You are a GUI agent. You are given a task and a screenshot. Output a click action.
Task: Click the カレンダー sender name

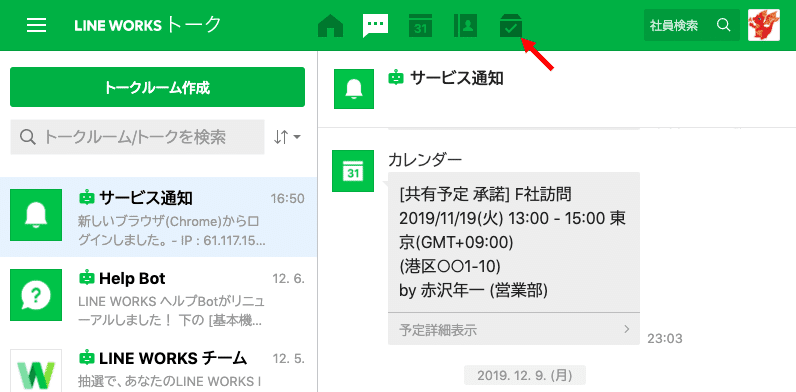click(425, 160)
